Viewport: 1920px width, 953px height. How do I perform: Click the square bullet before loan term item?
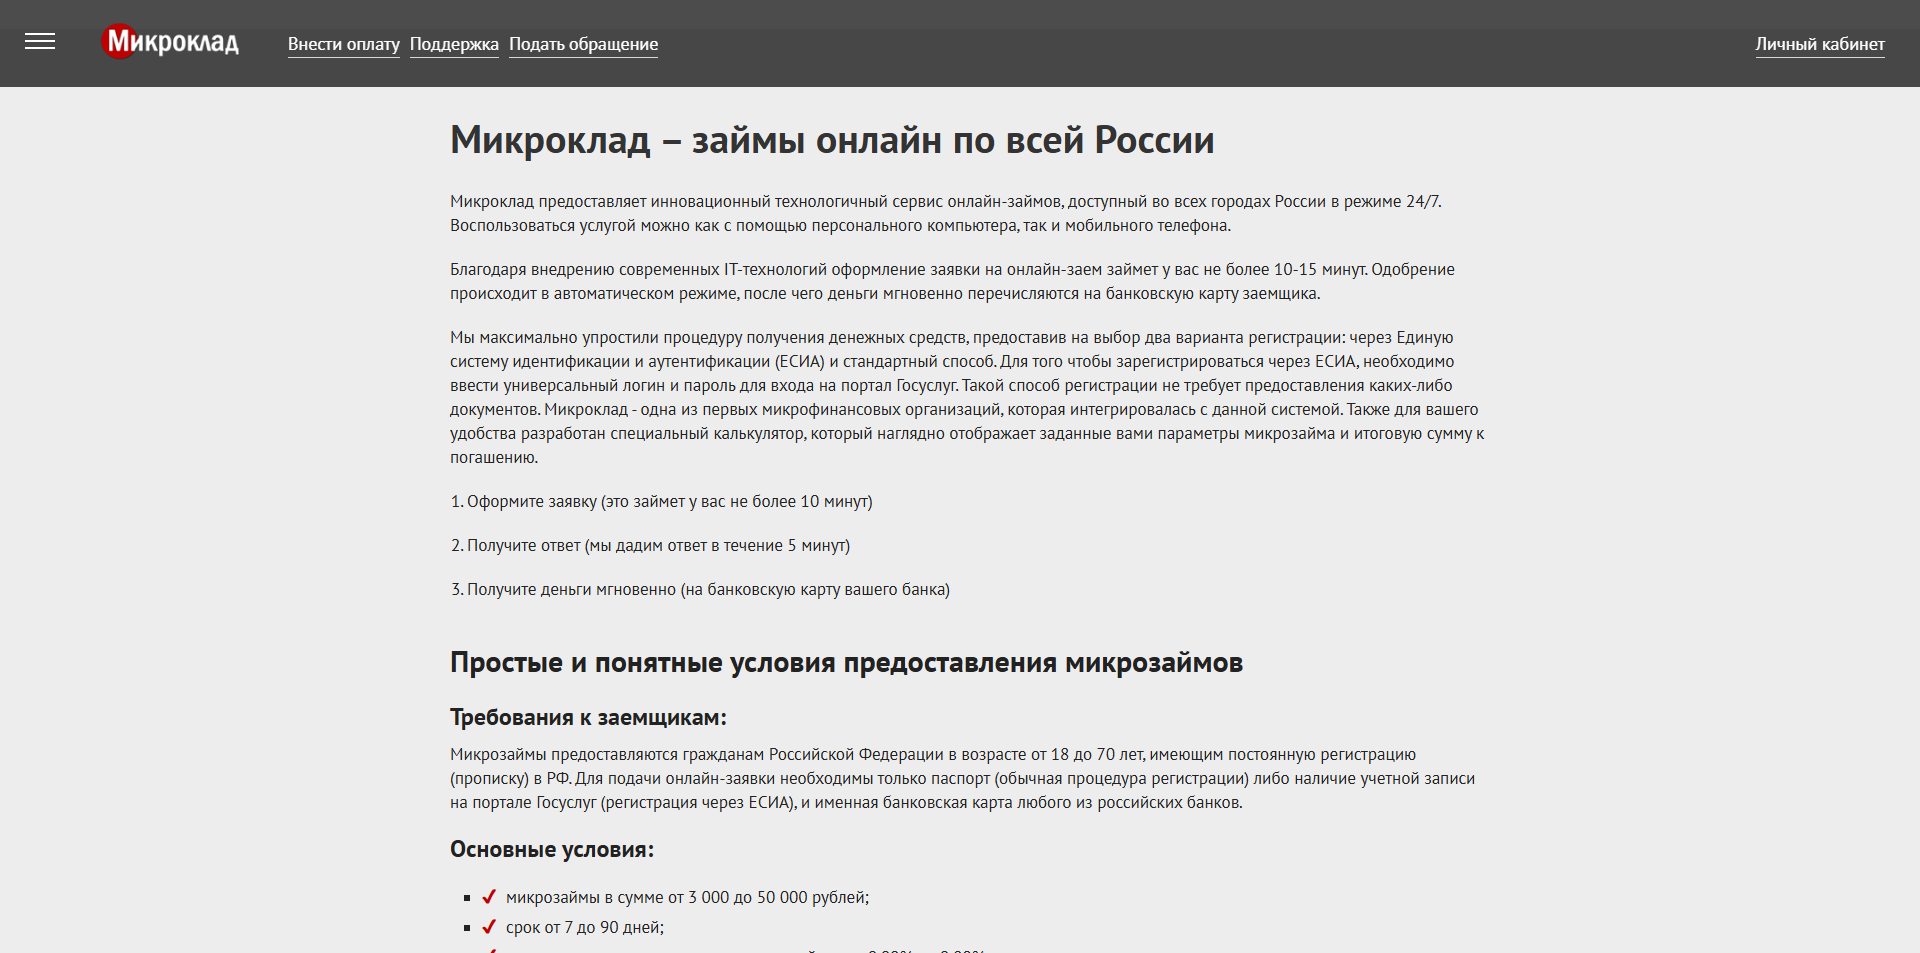466,927
